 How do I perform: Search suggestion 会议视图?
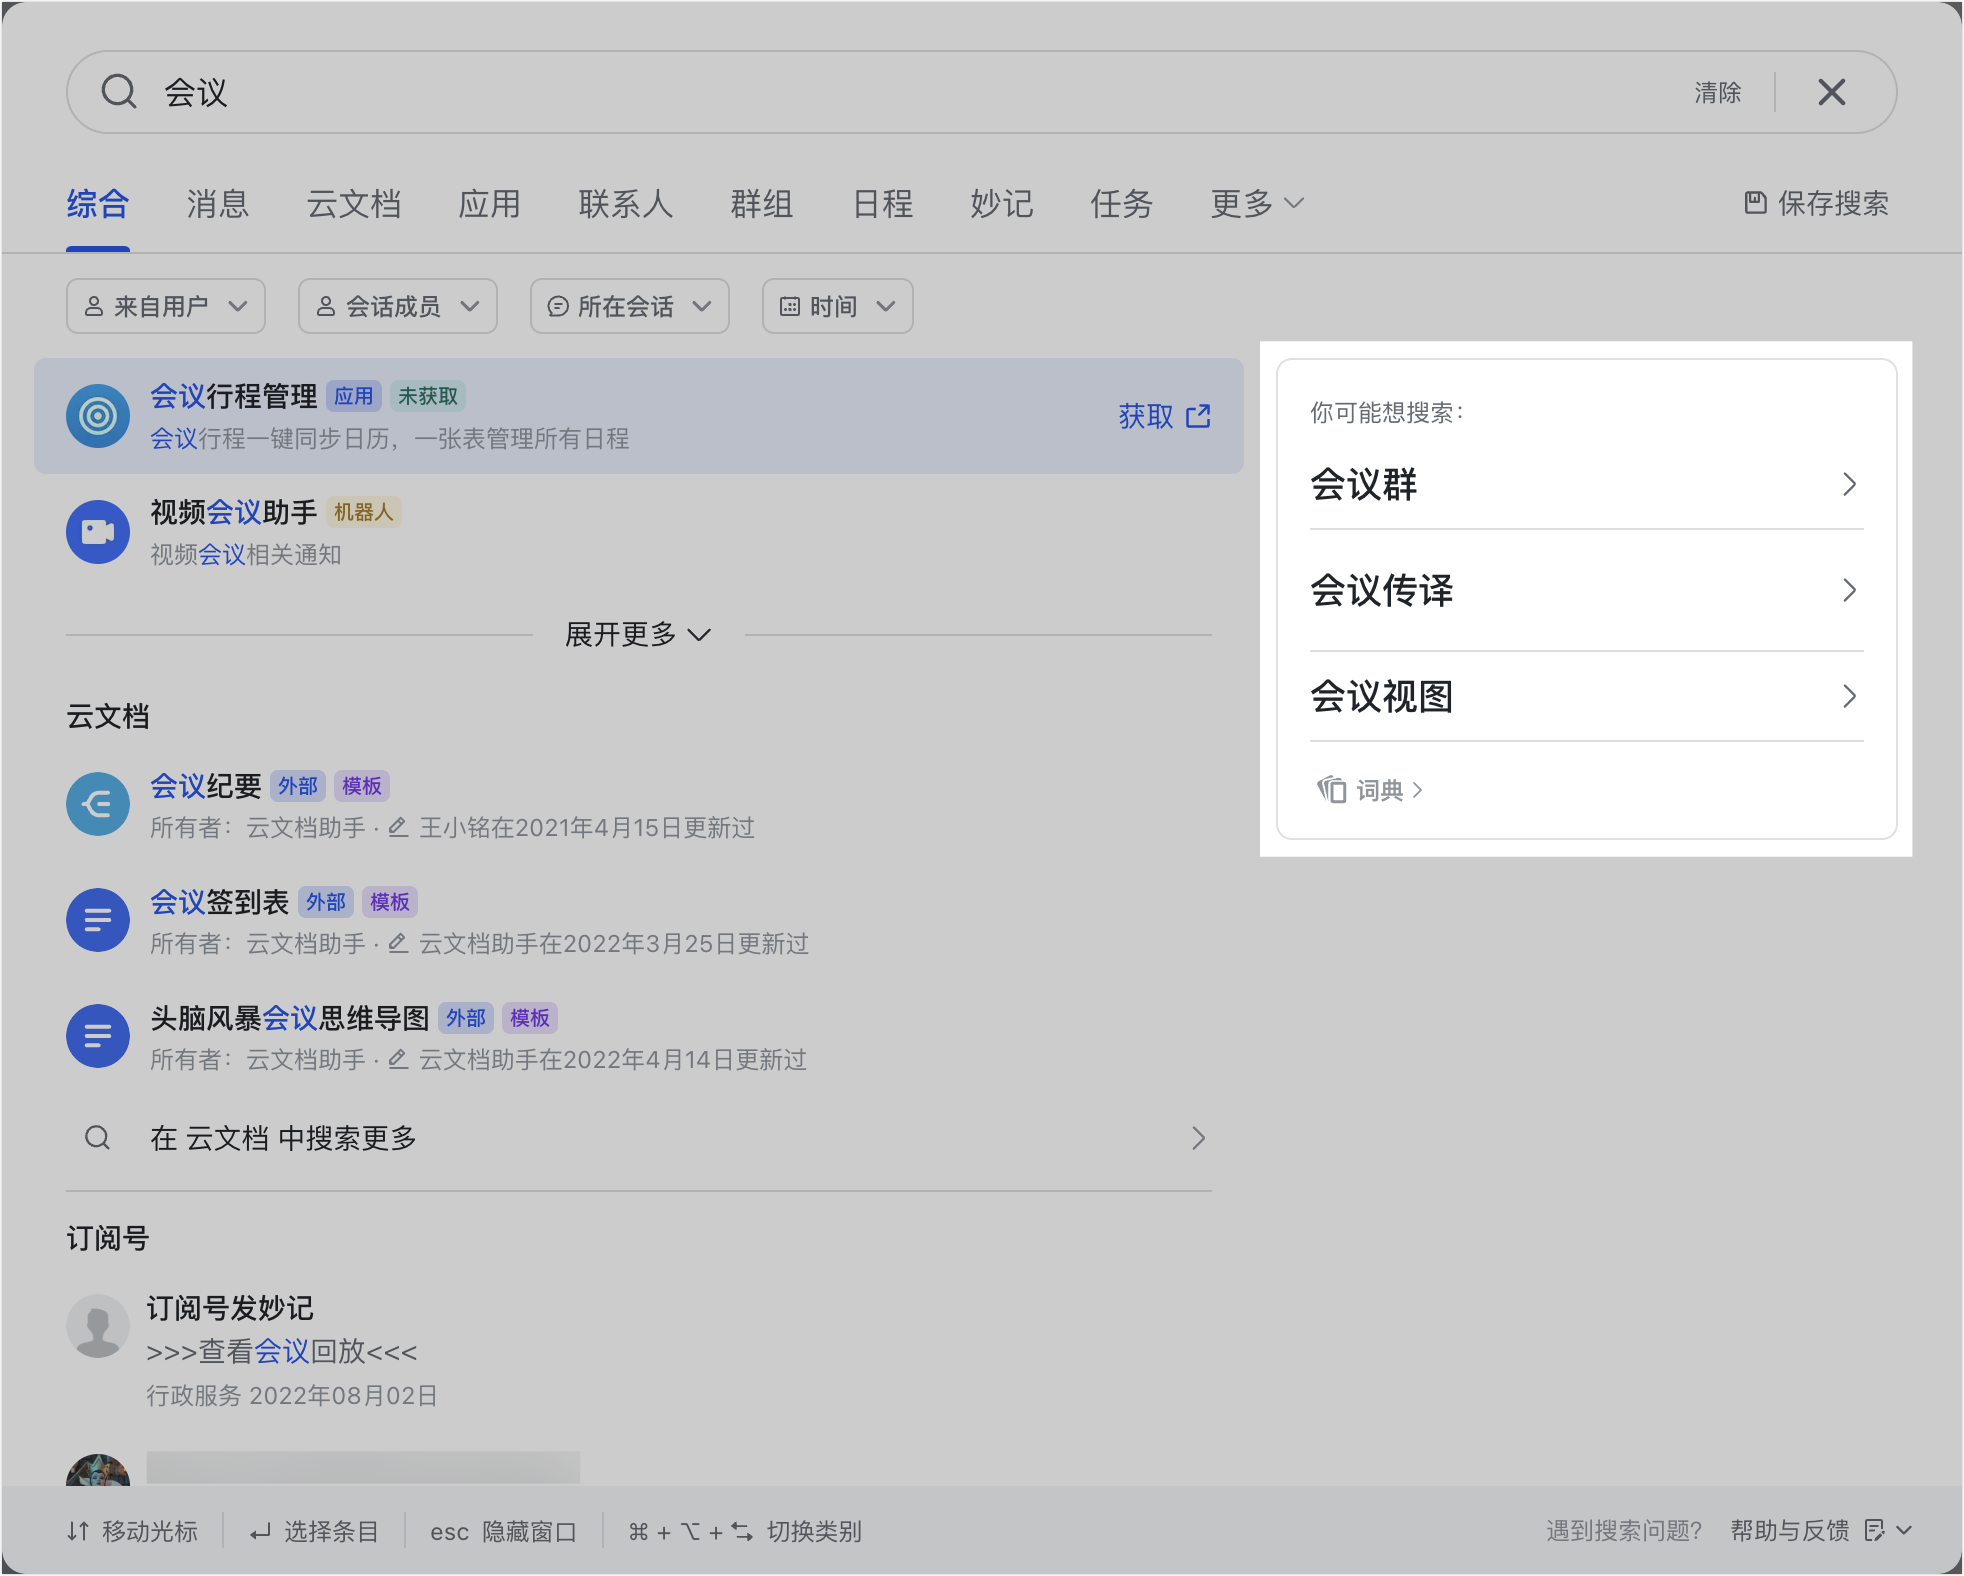(x=1382, y=696)
